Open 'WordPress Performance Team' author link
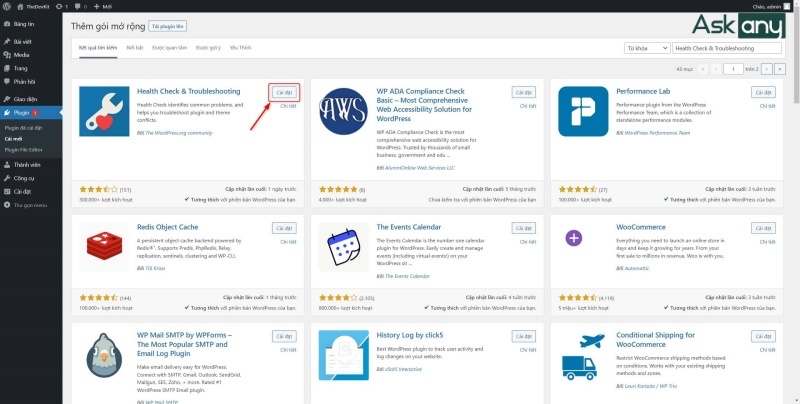This screenshot has width=800, height=404. click(x=657, y=133)
